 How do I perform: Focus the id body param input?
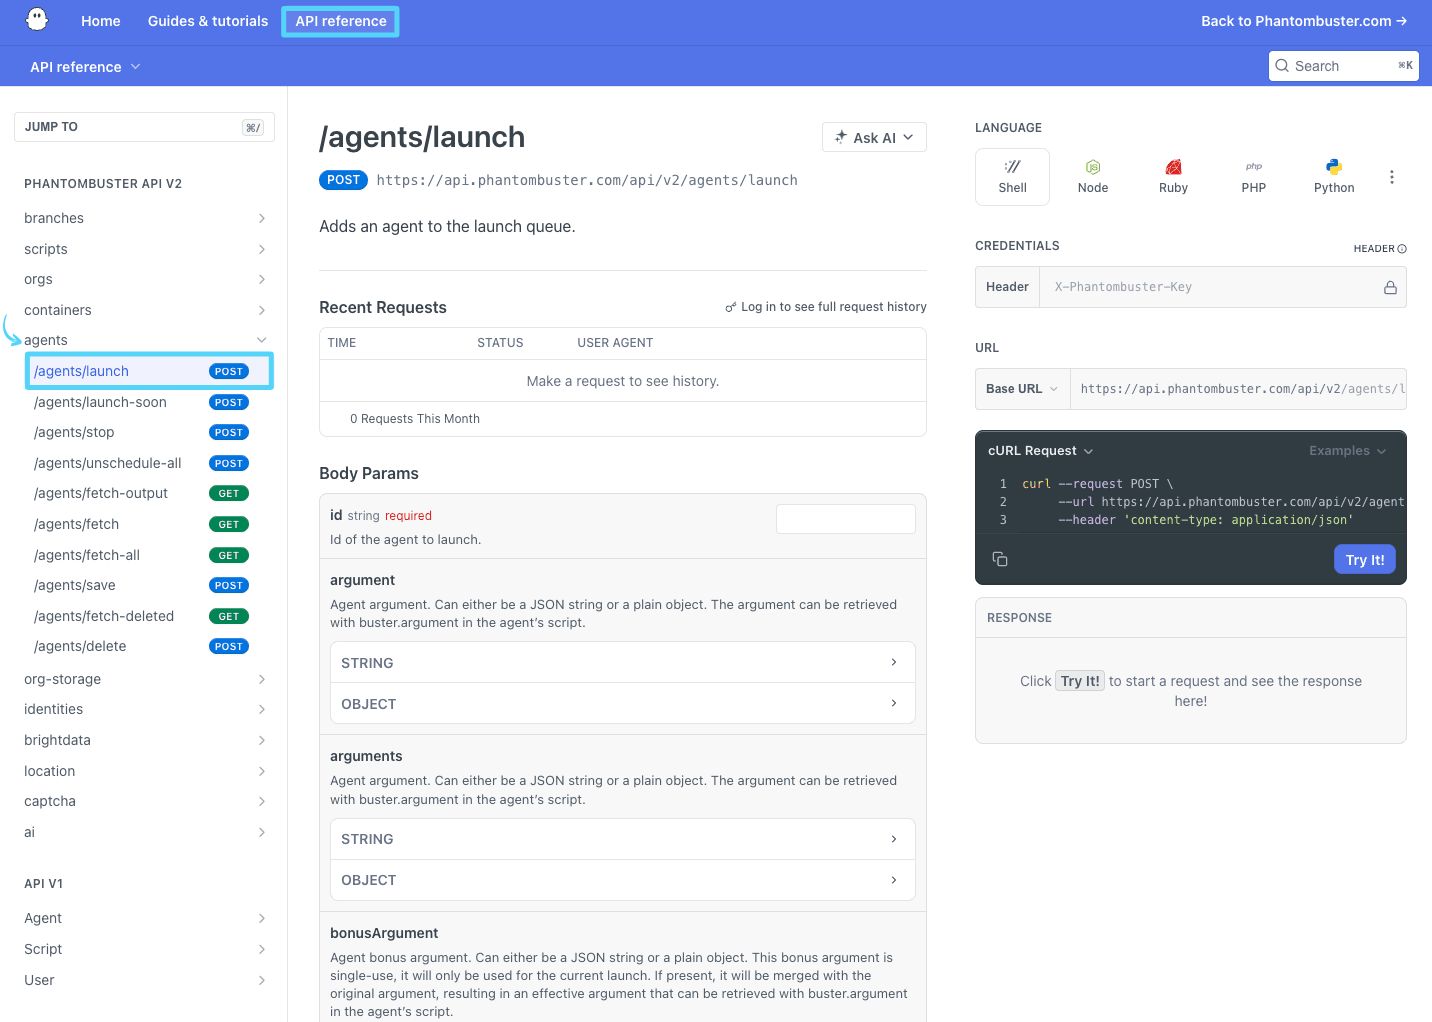point(846,519)
